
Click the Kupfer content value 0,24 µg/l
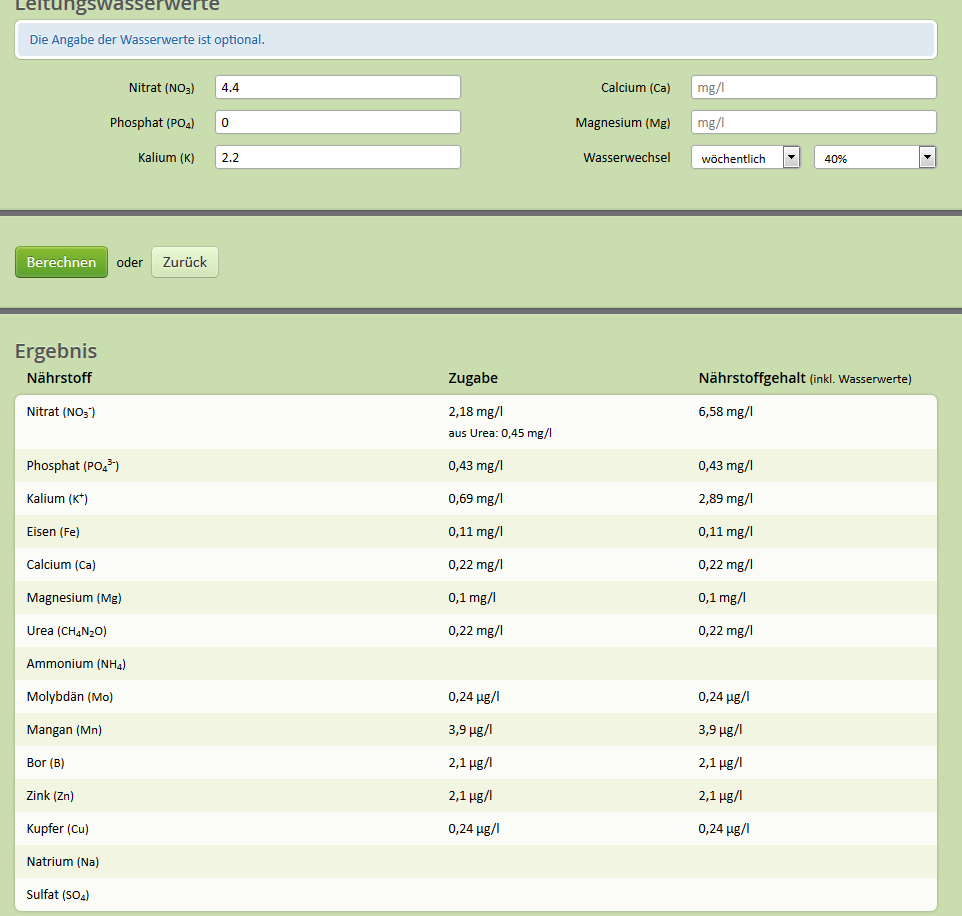coord(723,829)
